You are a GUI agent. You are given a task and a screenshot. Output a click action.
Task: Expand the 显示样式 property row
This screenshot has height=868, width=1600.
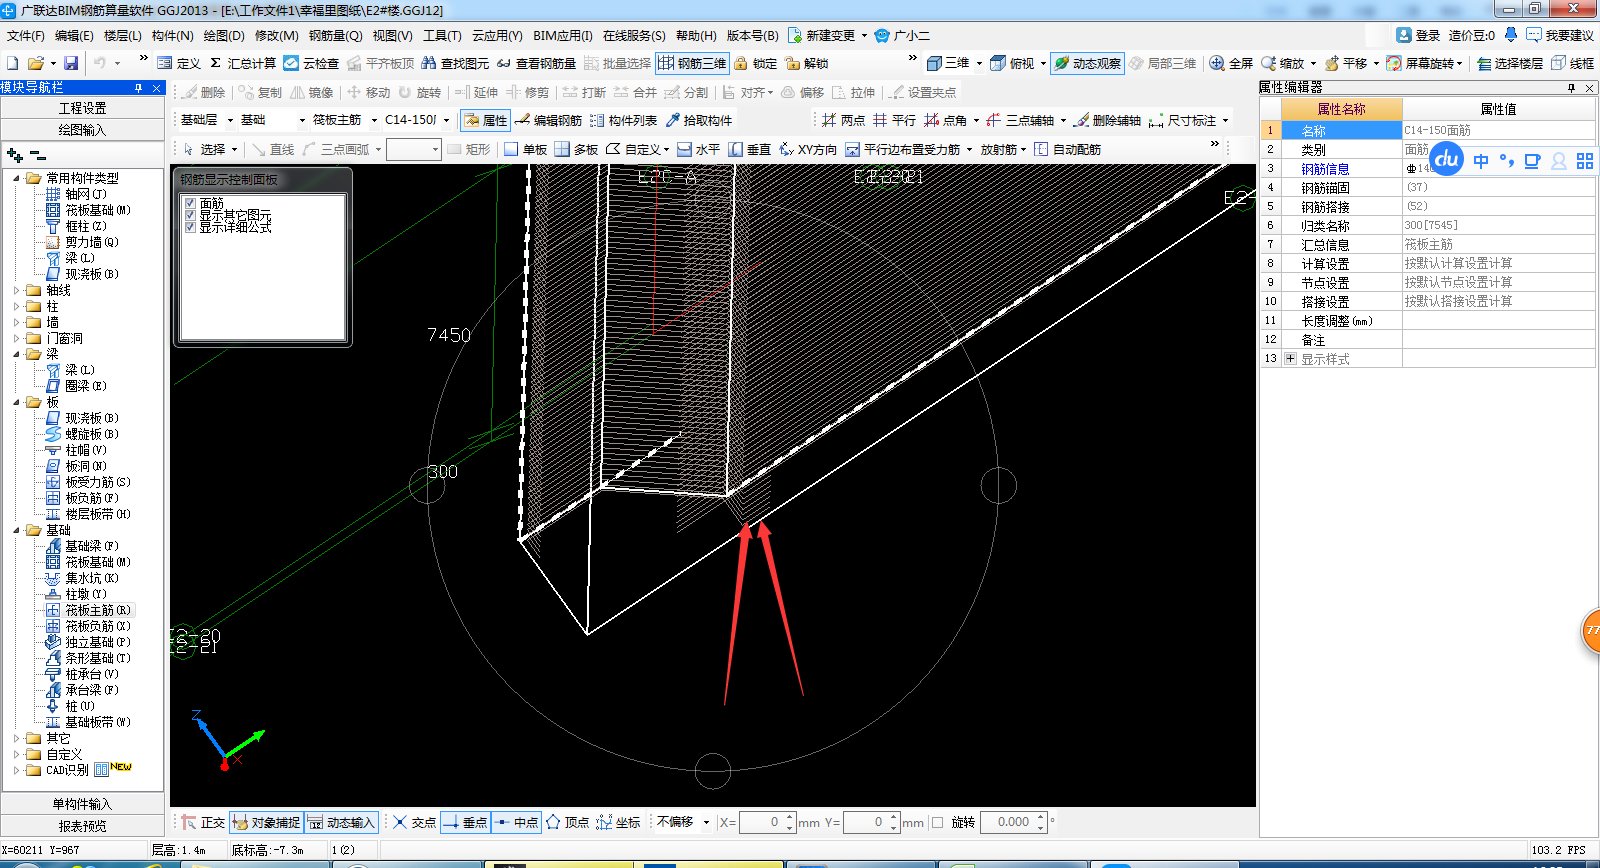[1290, 358]
